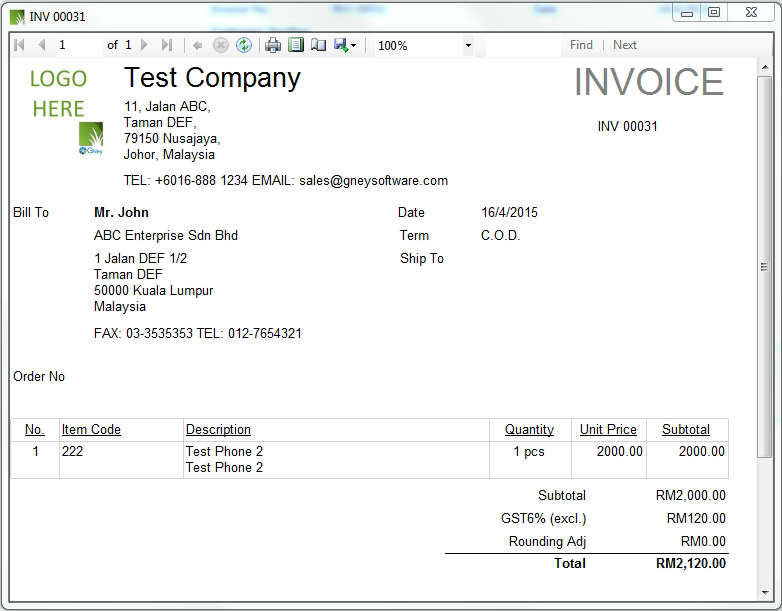Click the Item Code column header
This screenshot has height=611, width=782.
tap(91, 429)
